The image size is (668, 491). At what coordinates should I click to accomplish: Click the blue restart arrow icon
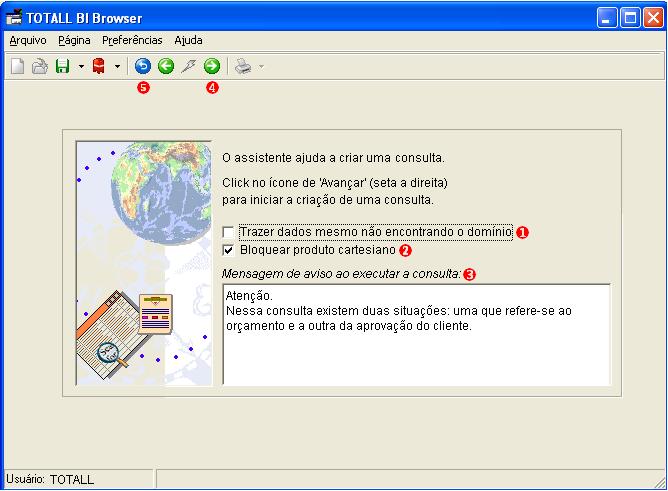point(143,66)
